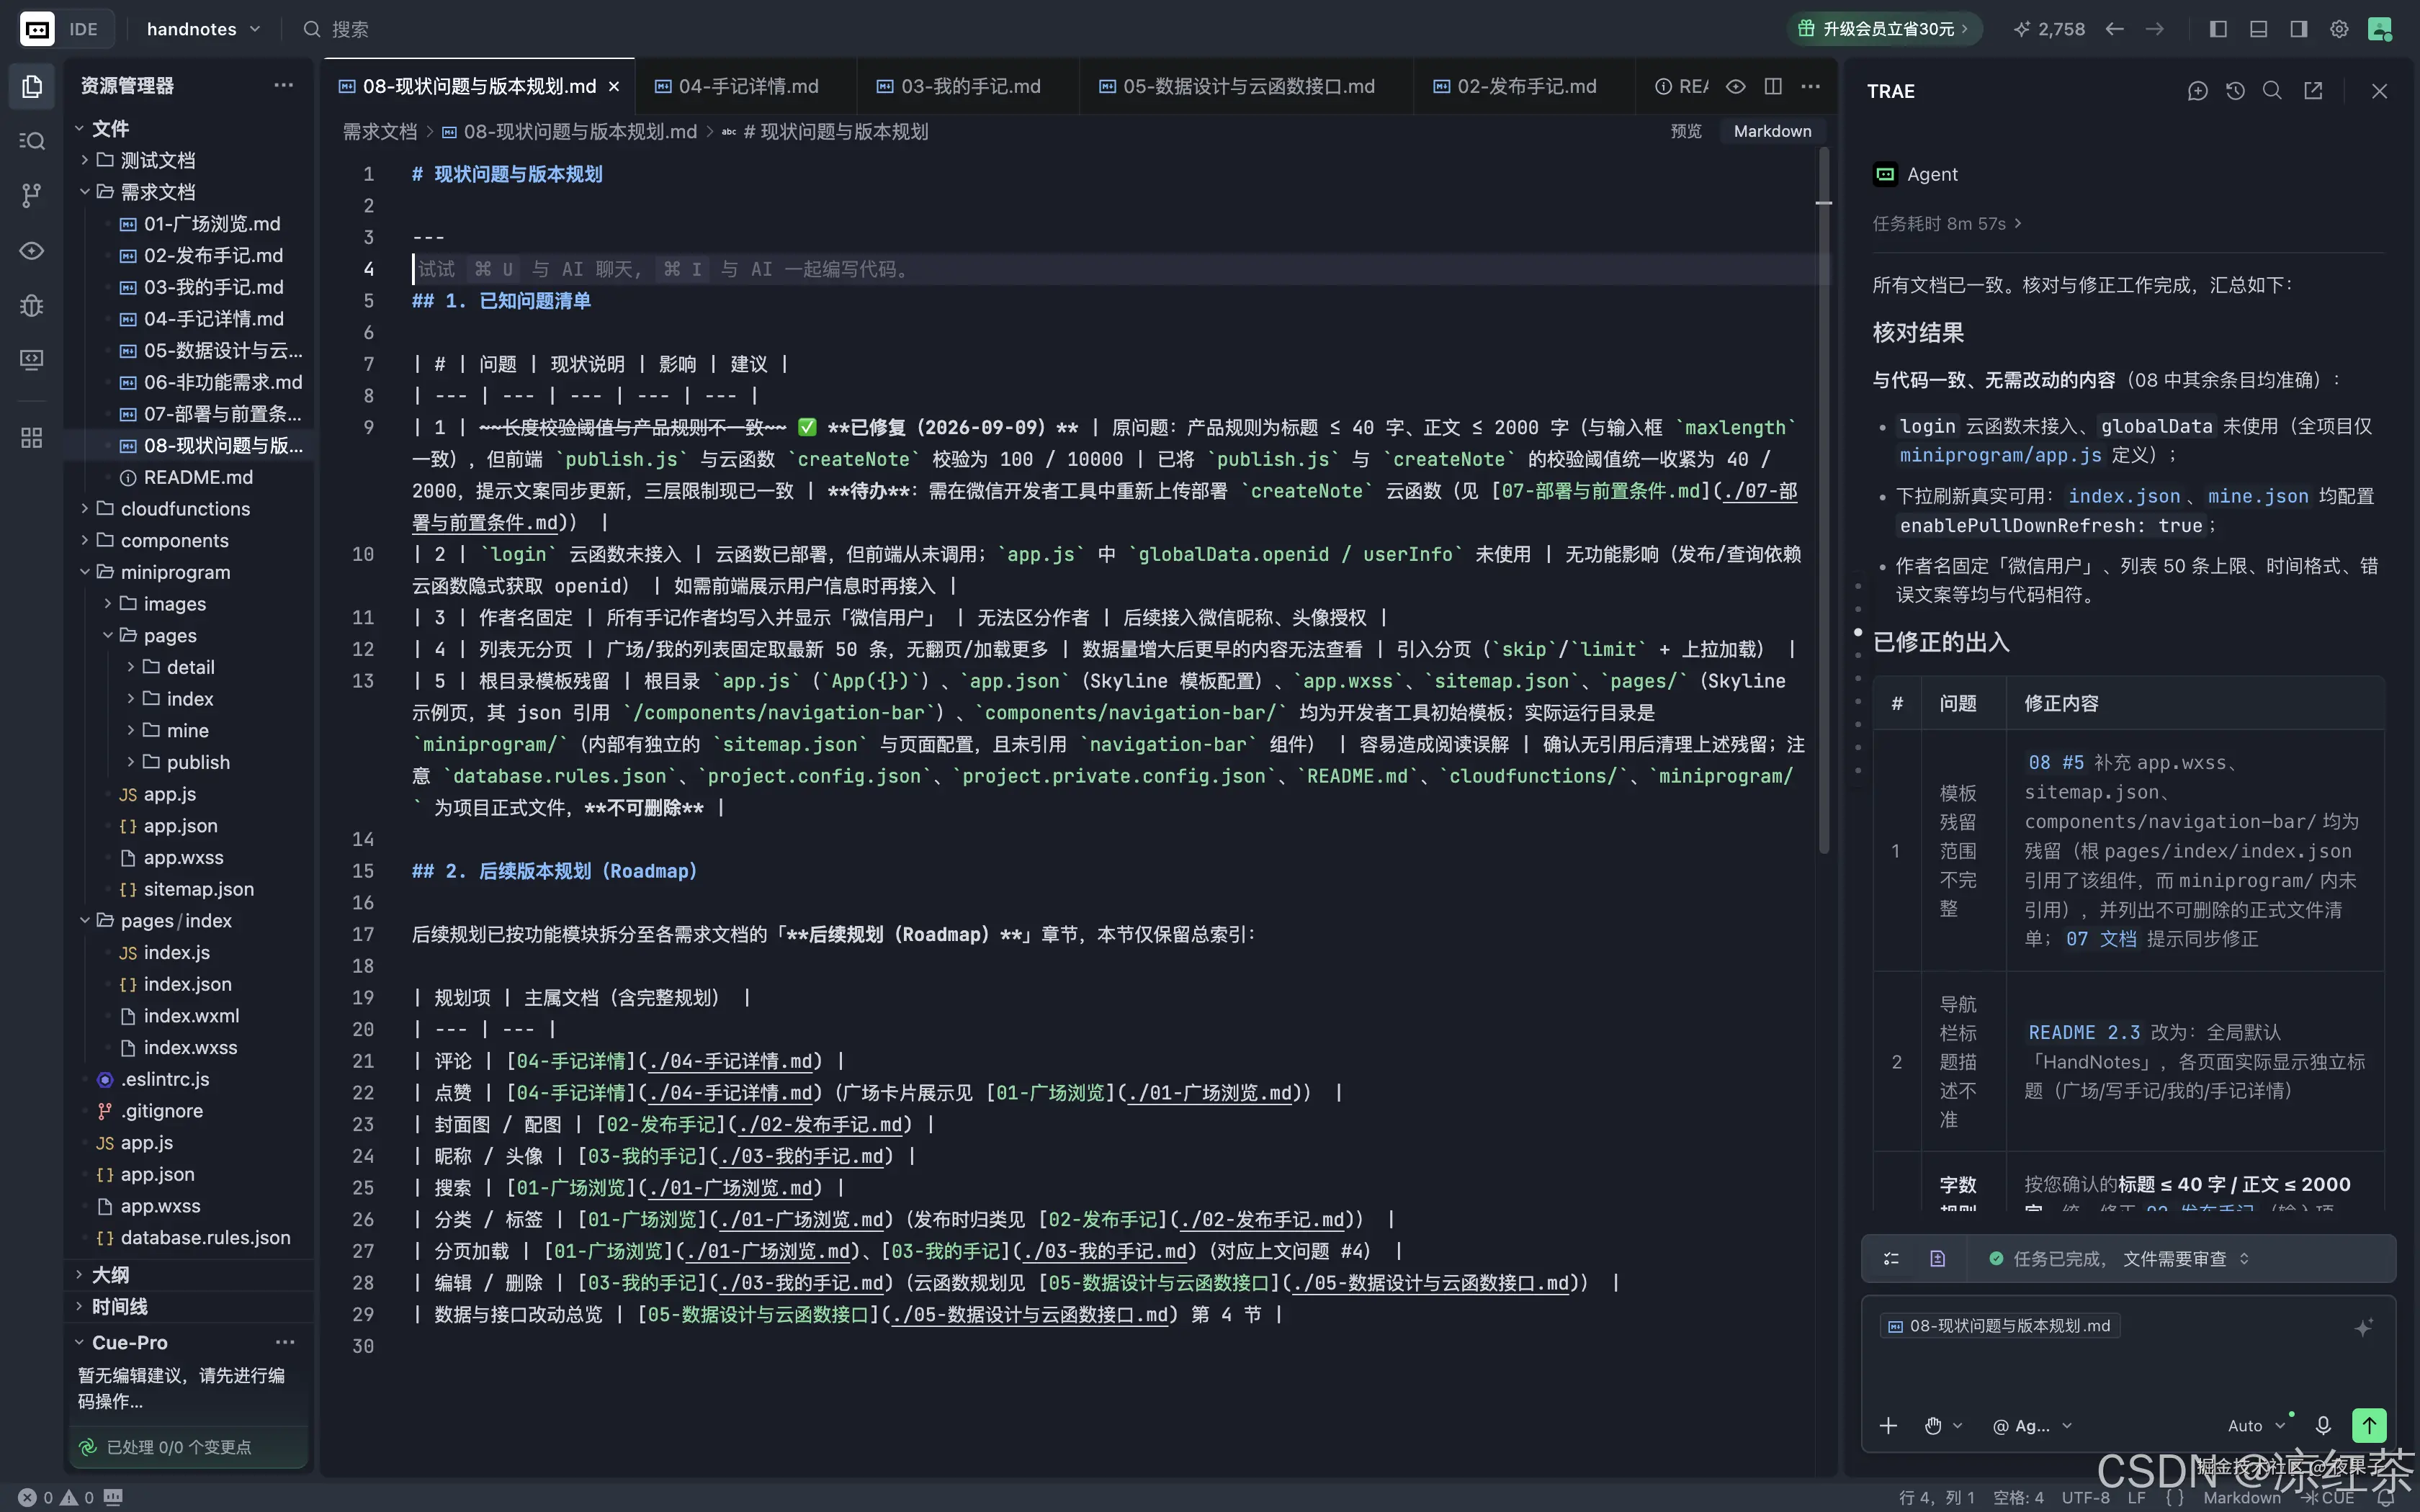
Task: Toggle the bottom panel layout icon
Action: coord(2258,29)
